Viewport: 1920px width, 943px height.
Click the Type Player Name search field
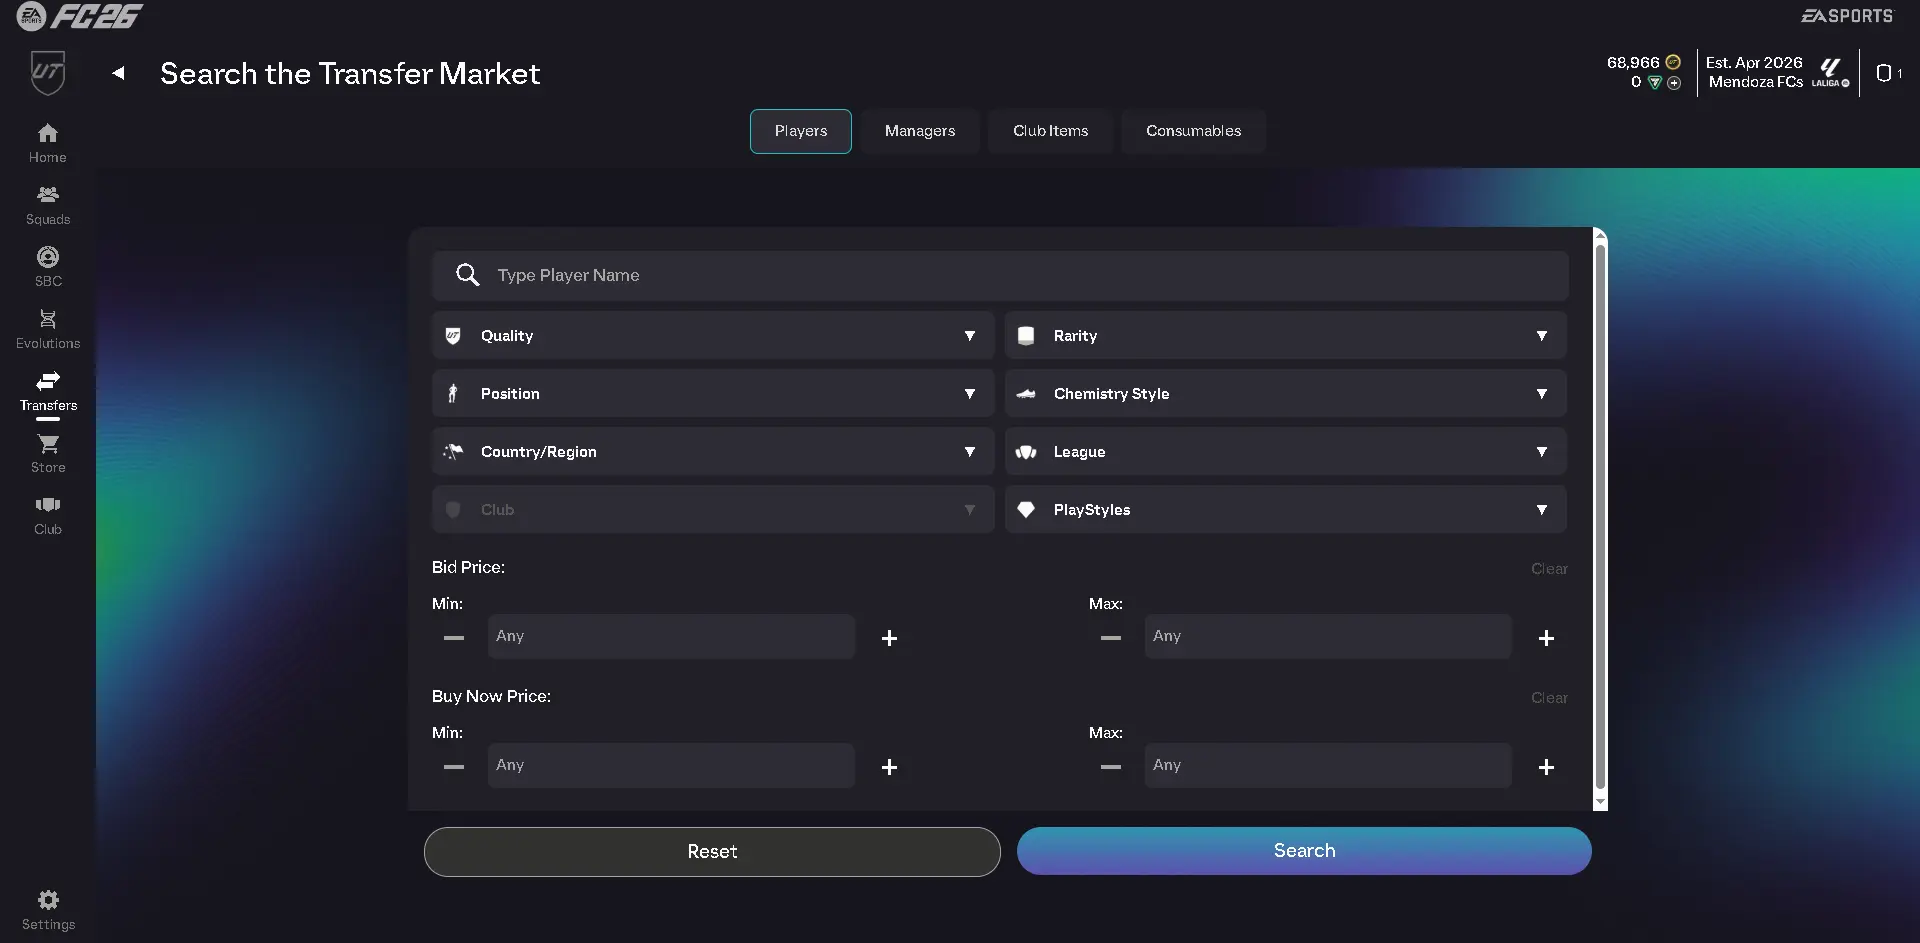coord(1000,275)
